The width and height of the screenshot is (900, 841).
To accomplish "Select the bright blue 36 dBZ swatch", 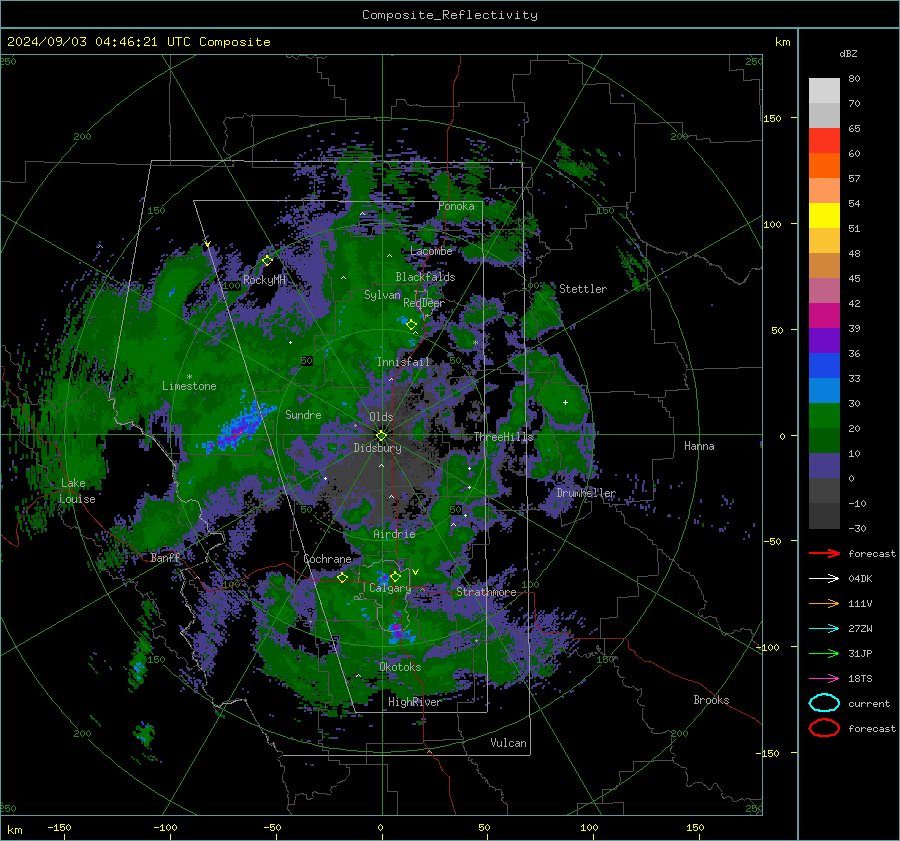I will pyautogui.click(x=824, y=365).
